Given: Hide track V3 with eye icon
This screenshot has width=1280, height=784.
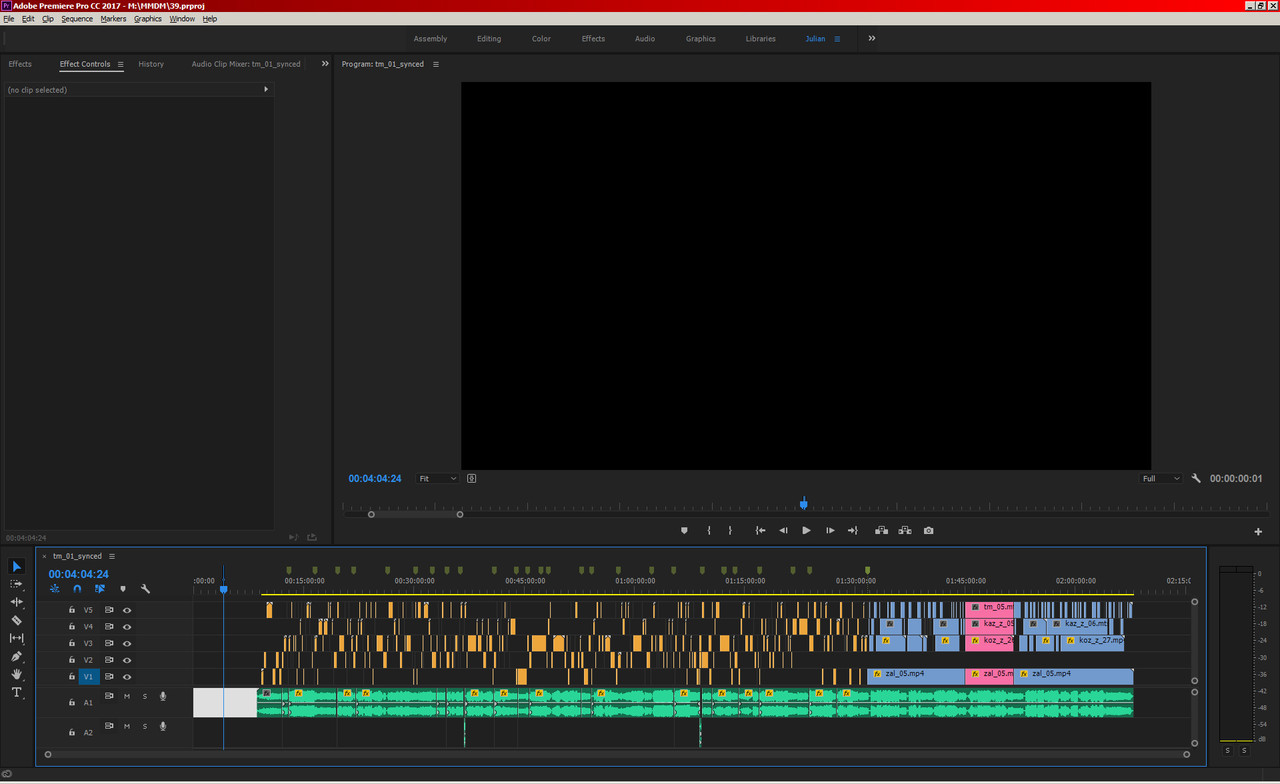Looking at the screenshot, I should pos(127,644).
